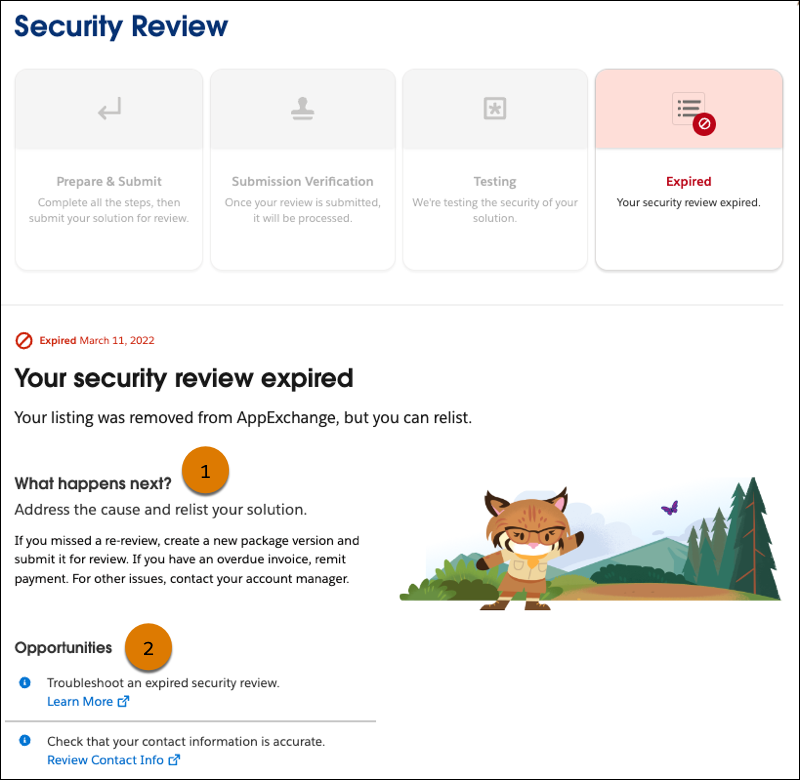The width and height of the screenshot is (800, 780).
Task: Click the orange callout marker numbered 1
Action: [x=206, y=472]
